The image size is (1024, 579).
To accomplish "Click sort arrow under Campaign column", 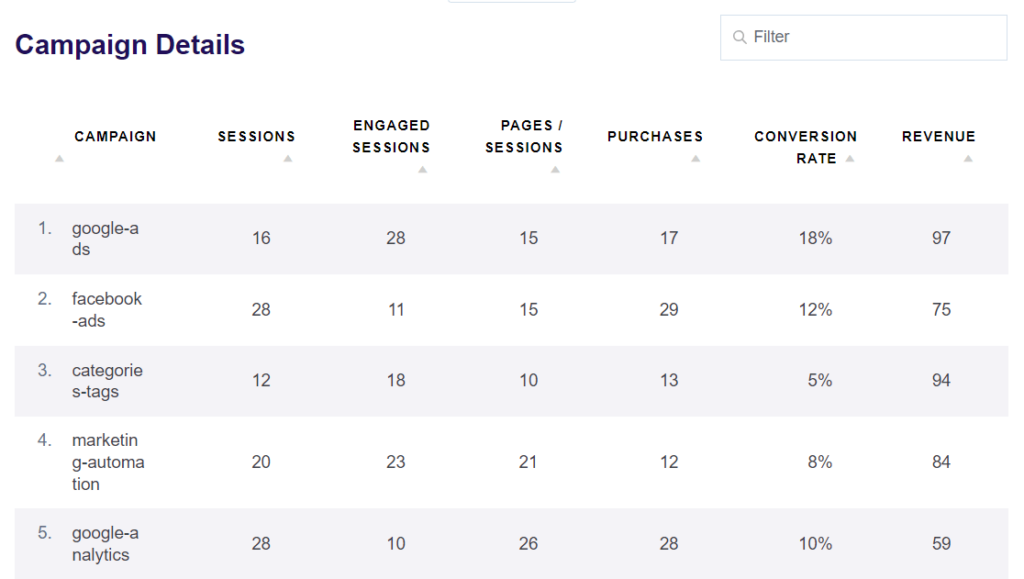I will point(59,159).
